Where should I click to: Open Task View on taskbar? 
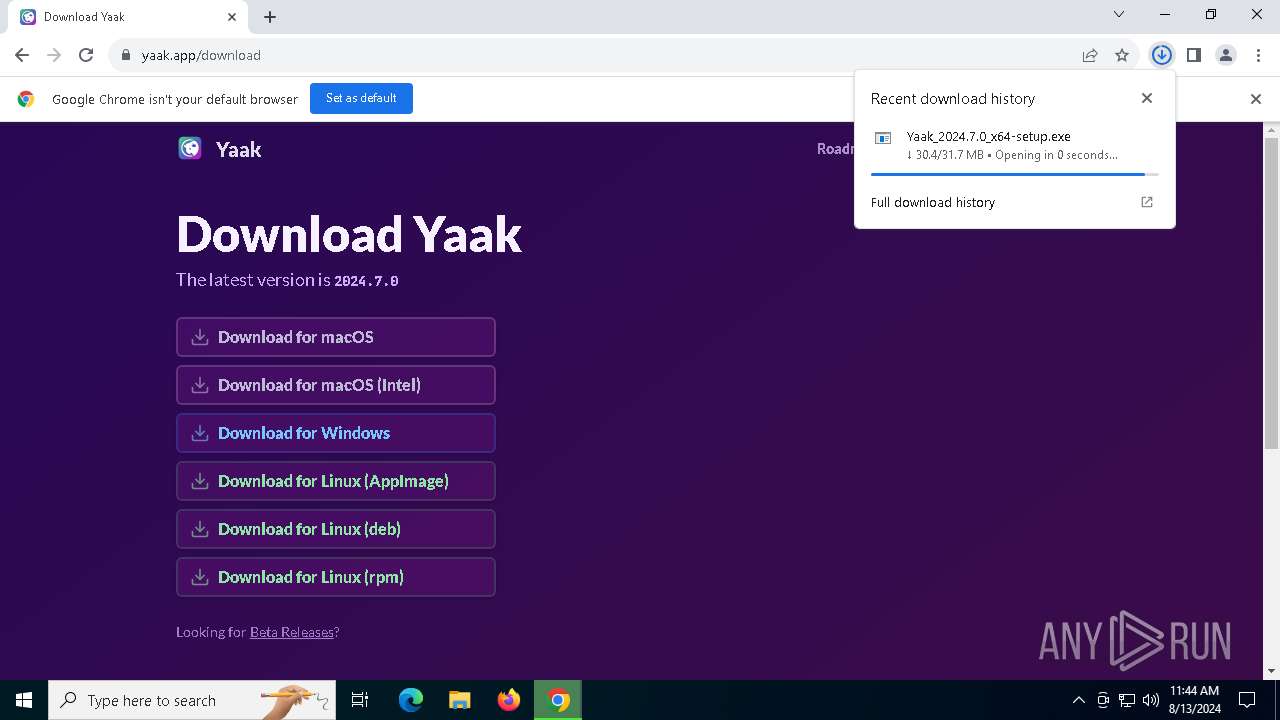[360, 700]
